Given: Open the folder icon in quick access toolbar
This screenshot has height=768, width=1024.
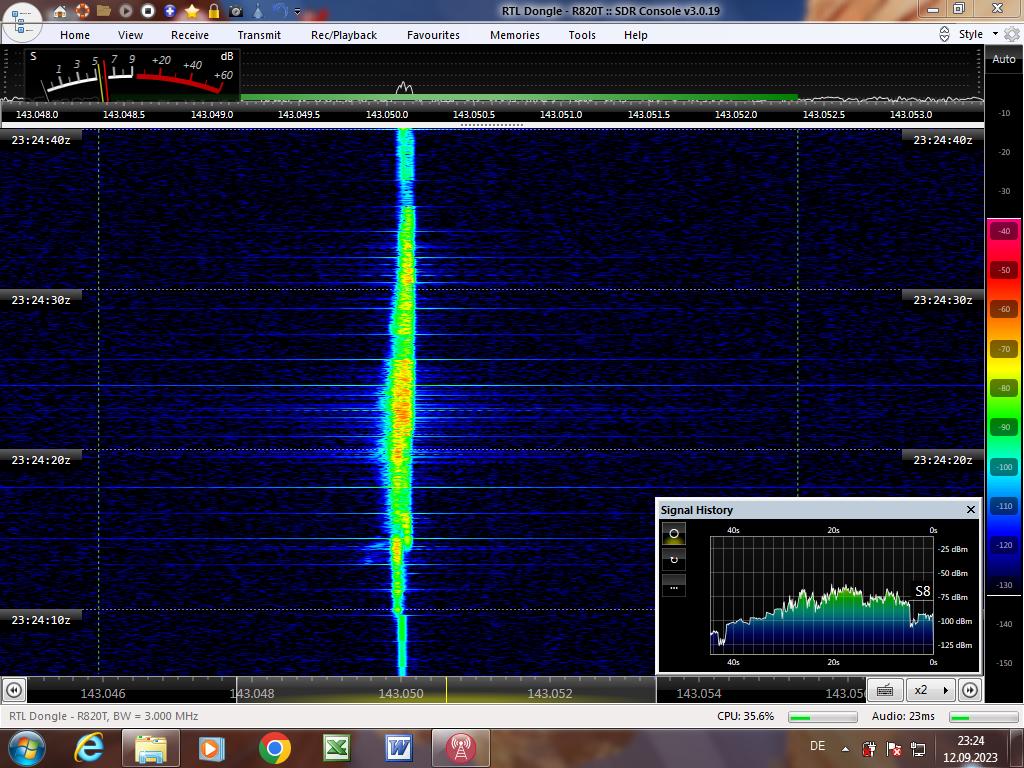Looking at the screenshot, I should tap(103, 10).
